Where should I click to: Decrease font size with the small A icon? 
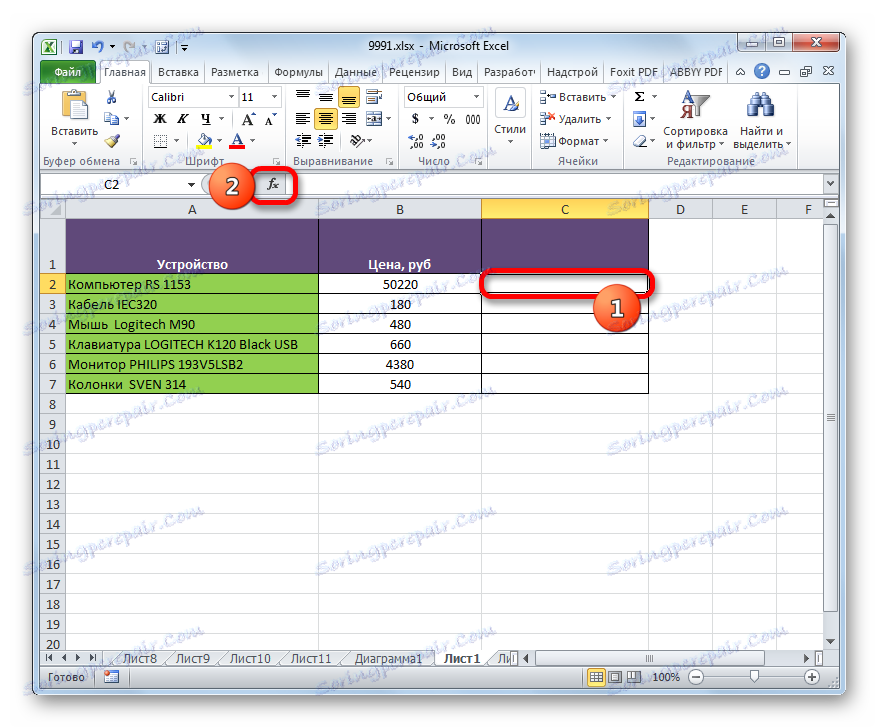271,119
